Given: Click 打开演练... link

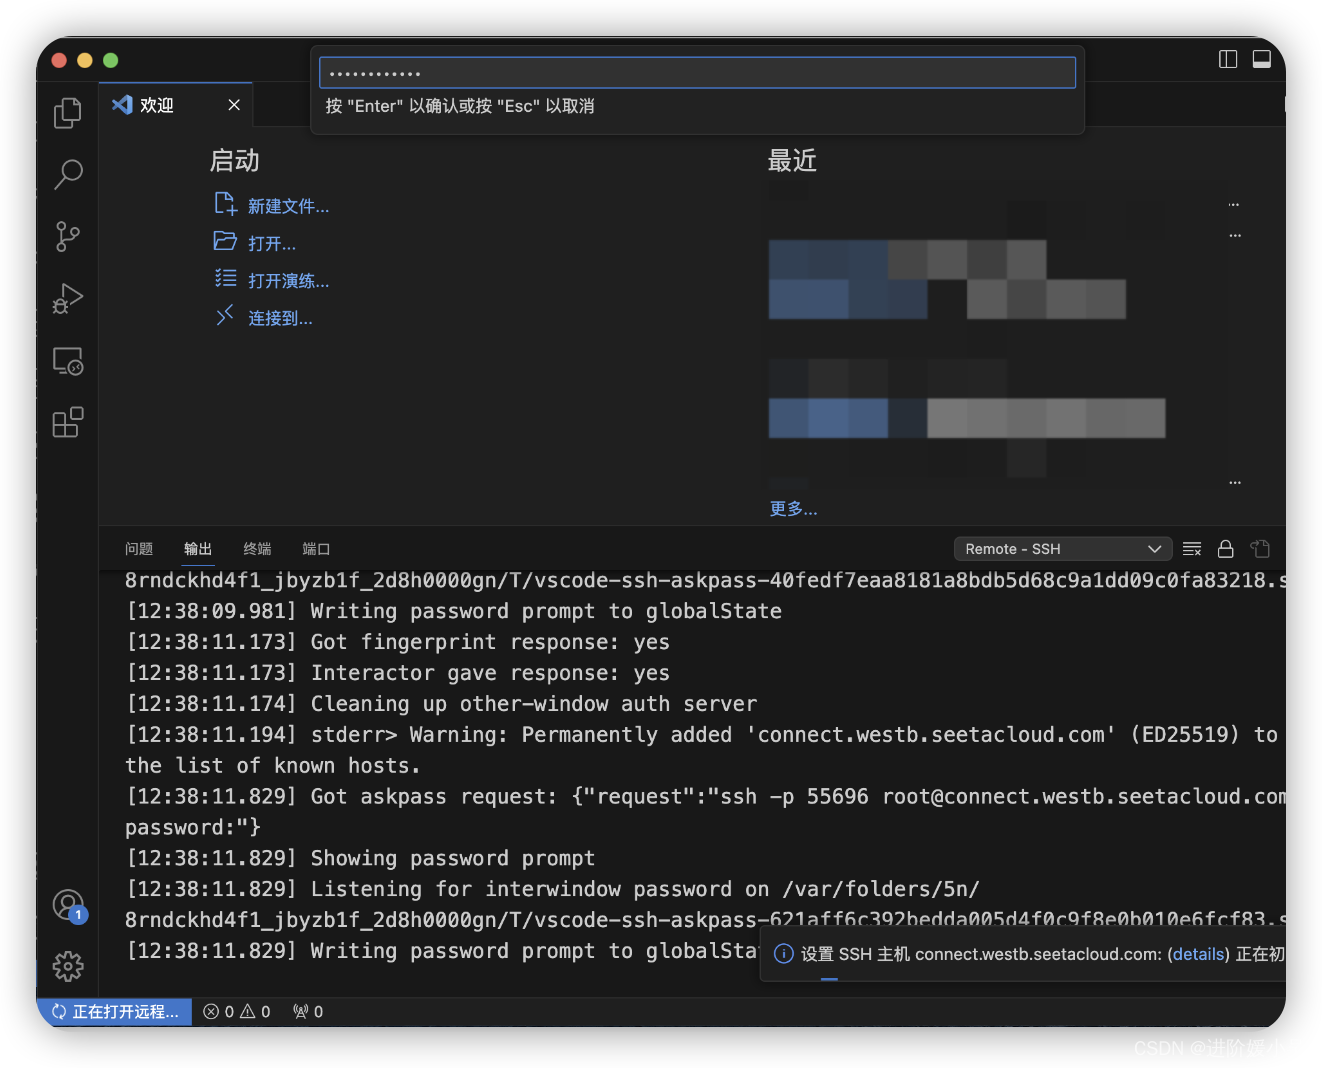Looking at the screenshot, I should tap(288, 281).
